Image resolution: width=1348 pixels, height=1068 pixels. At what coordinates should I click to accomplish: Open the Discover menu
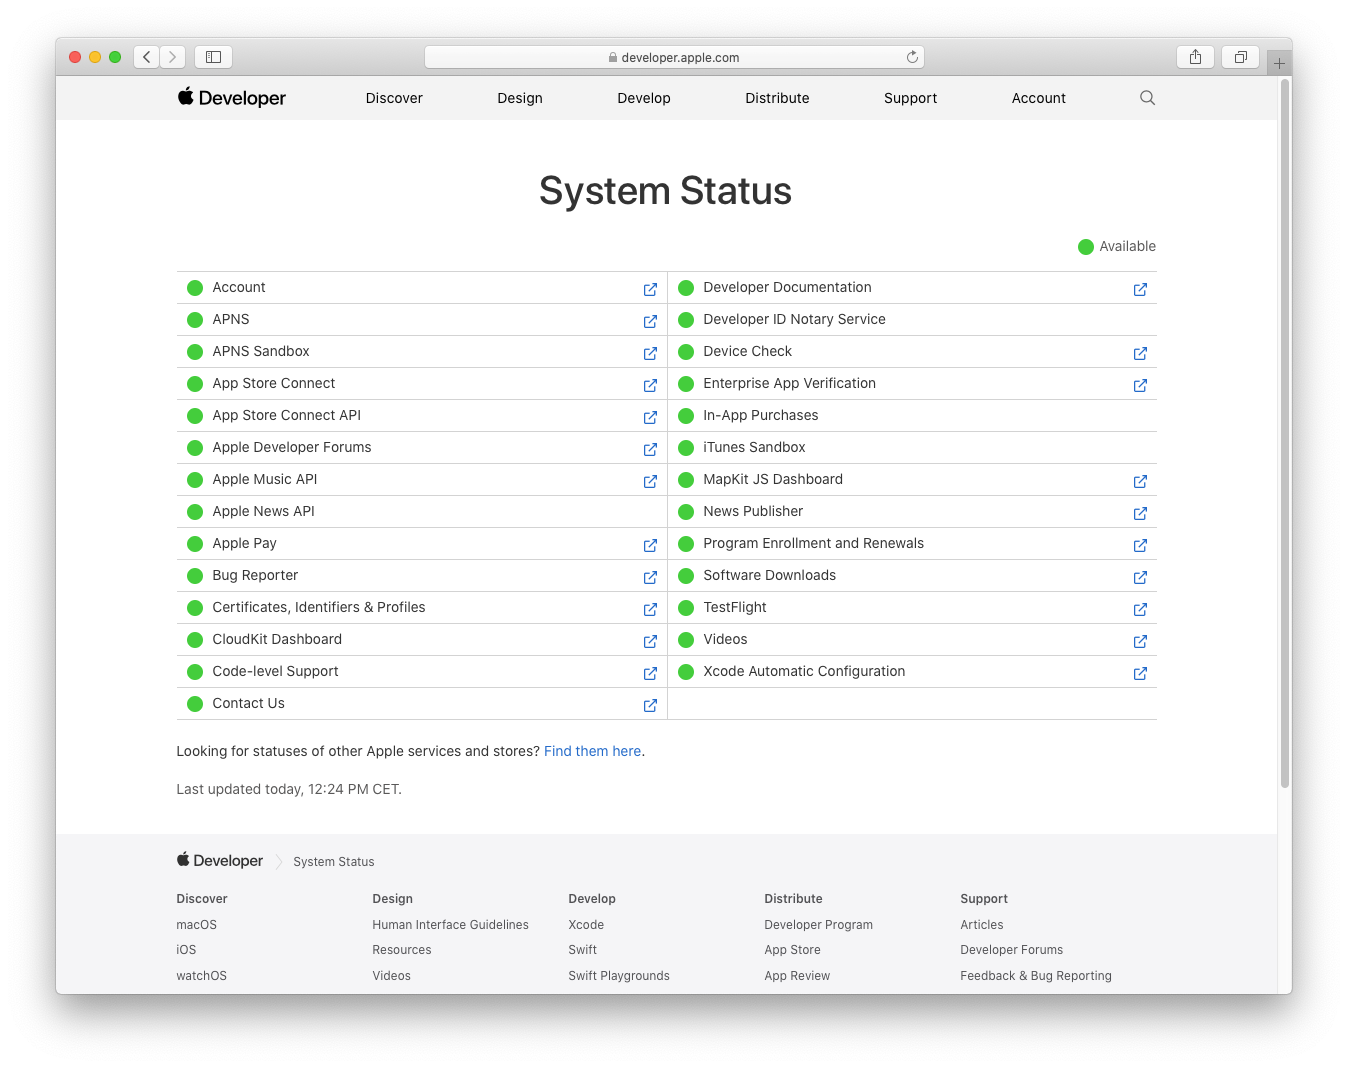(x=394, y=98)
